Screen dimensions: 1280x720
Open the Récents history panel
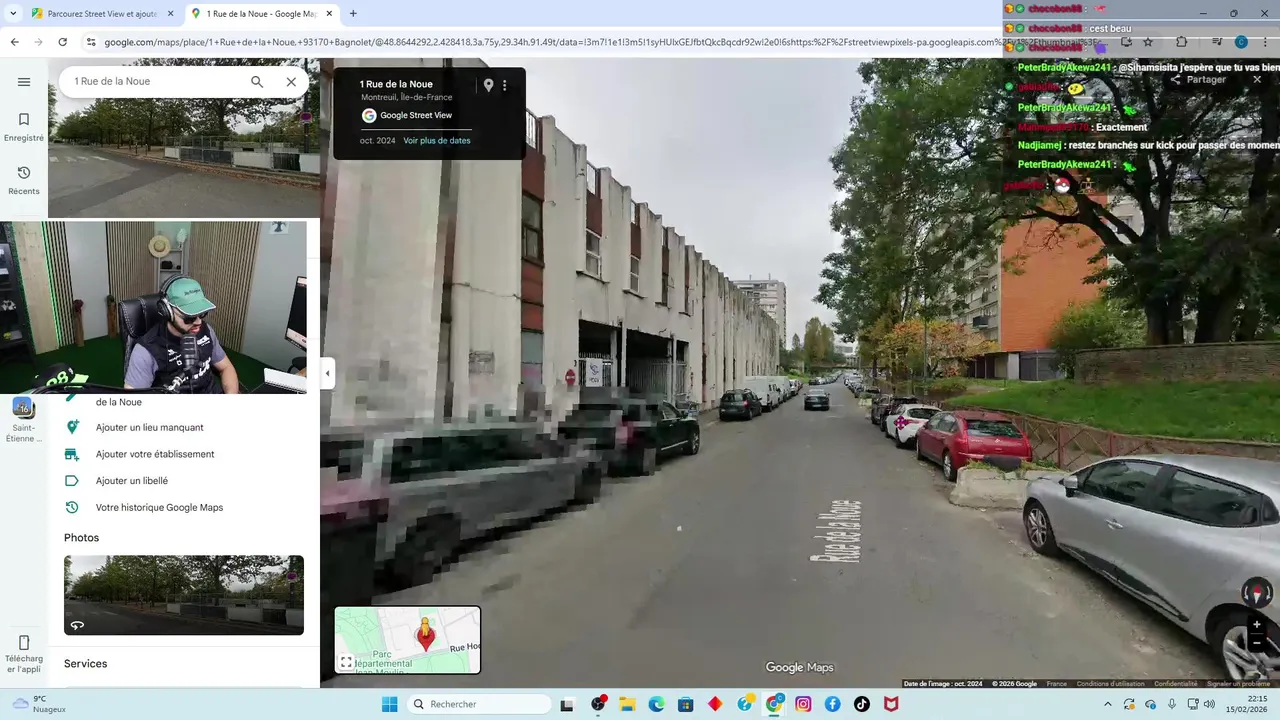tap(24, 181)
